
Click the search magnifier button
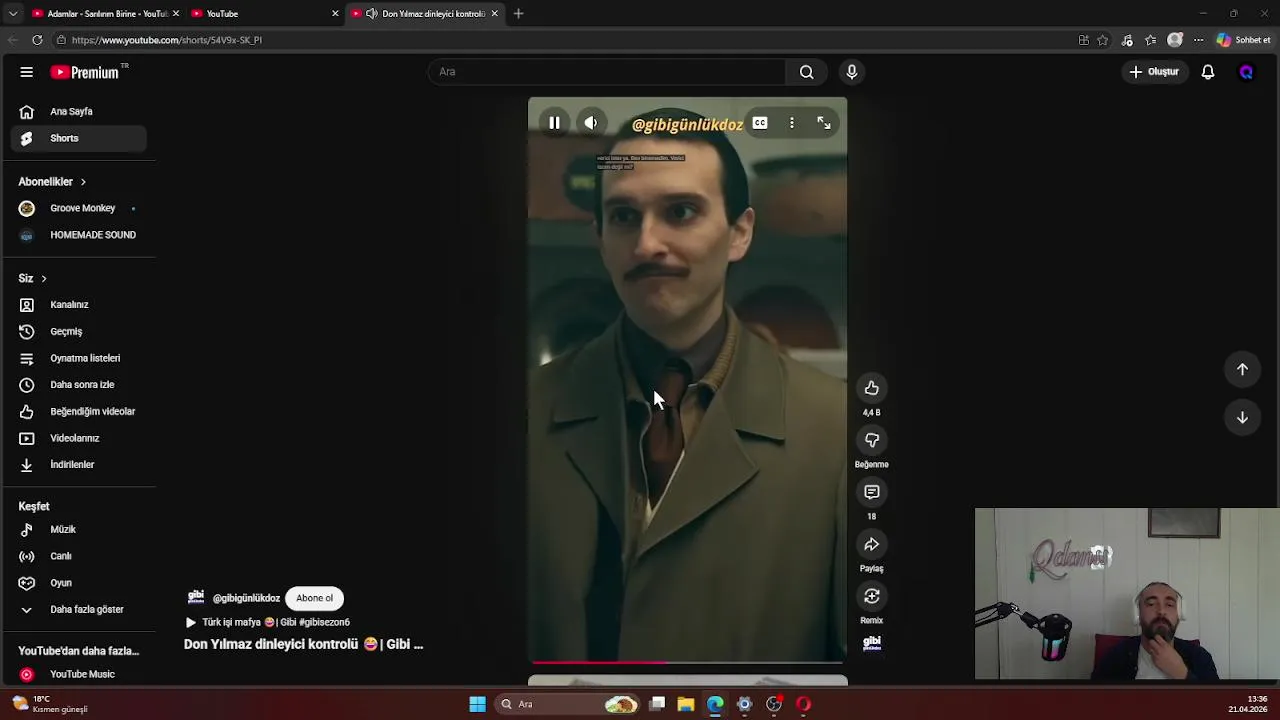point(806,72)
